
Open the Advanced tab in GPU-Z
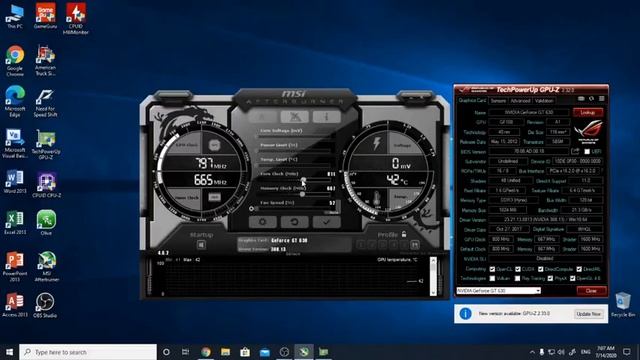point(520,100)
